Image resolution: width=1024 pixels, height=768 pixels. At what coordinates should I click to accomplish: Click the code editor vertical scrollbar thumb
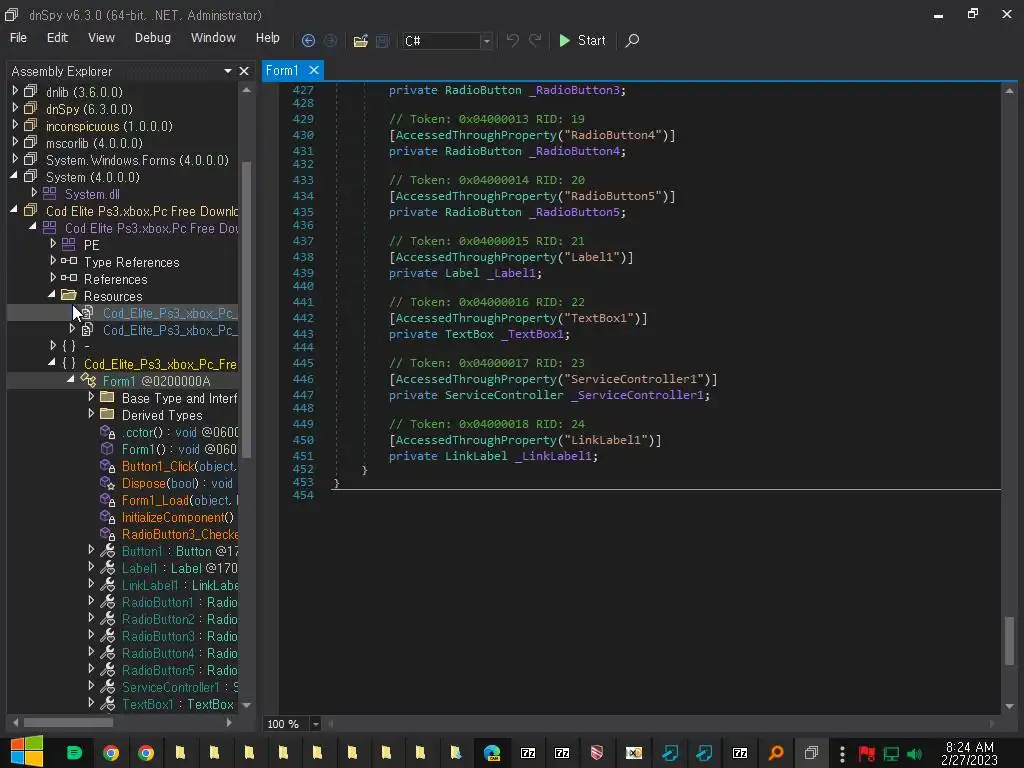[1009, 640]
